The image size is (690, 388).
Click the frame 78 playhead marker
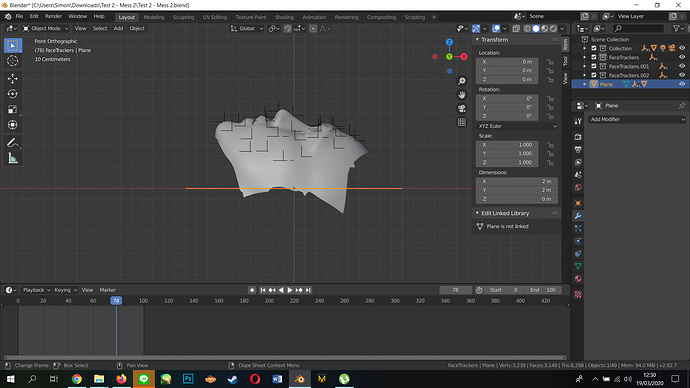click(116, 301)
